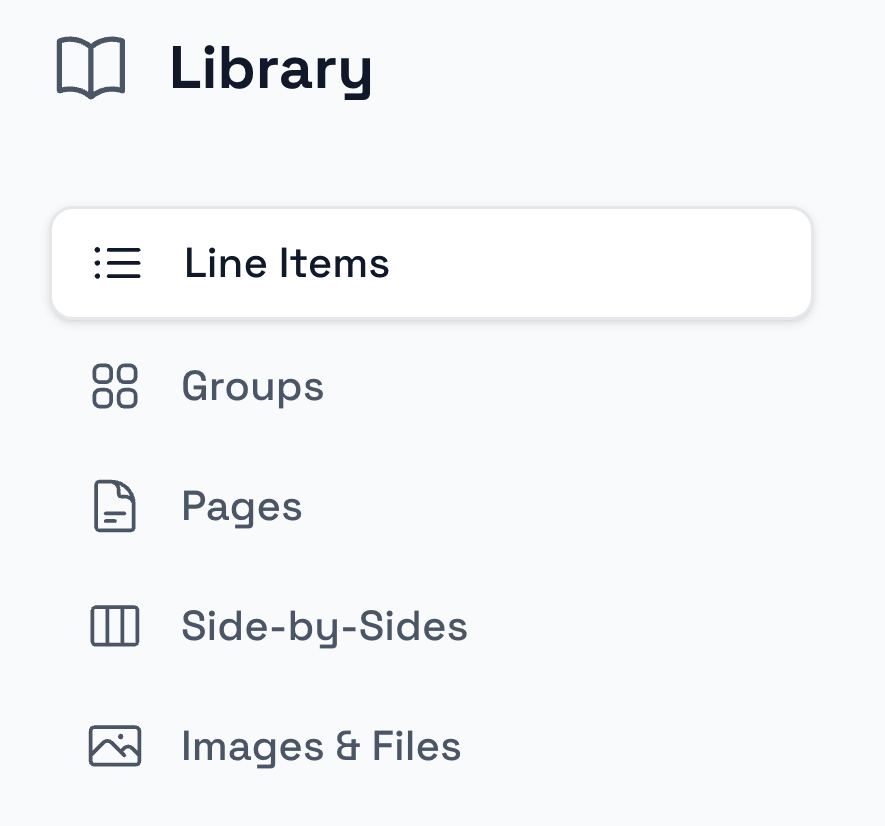Click the word Library in the header
The width and height of the screenshot is (885, 826).
tap(271, 68)
